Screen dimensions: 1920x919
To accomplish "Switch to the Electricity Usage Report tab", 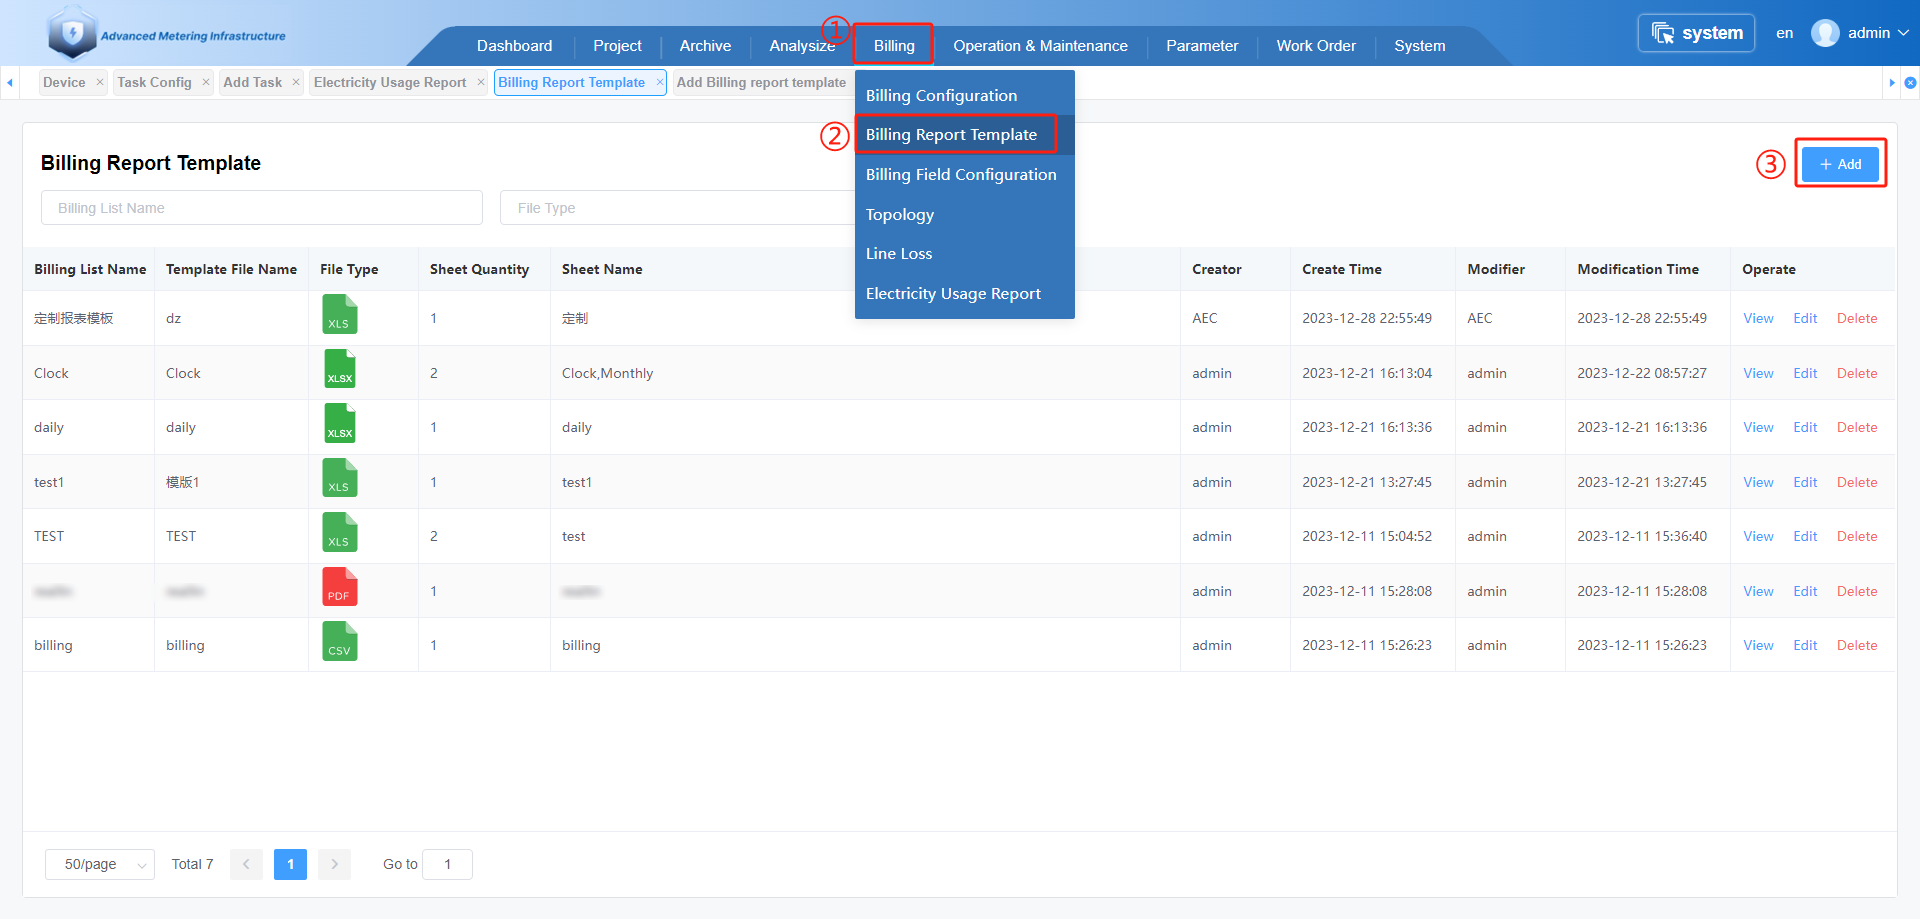I will (x=390, y=82).
